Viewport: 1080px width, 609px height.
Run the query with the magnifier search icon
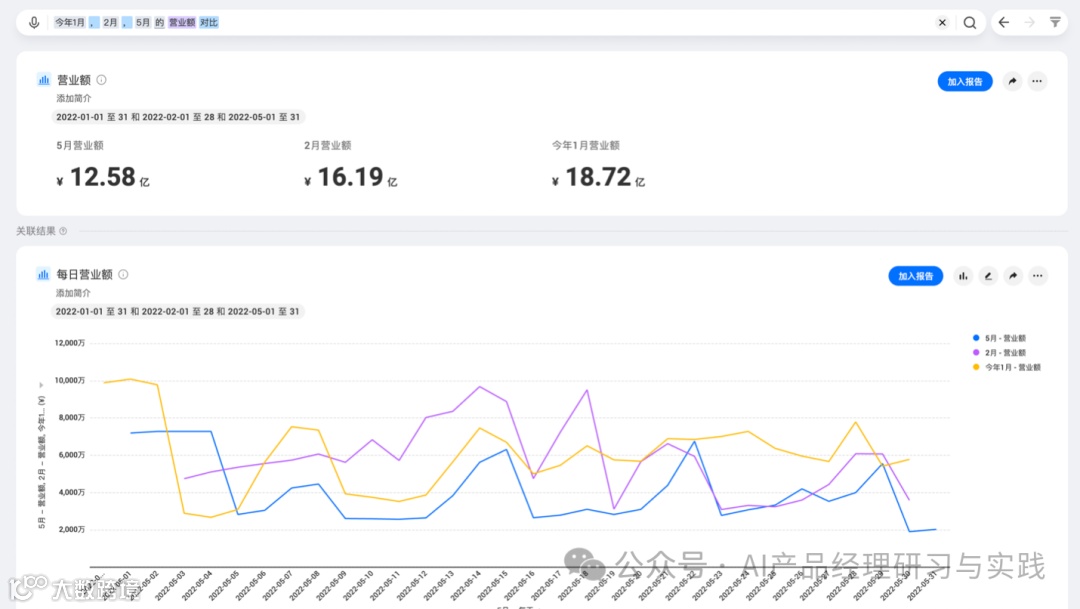[970, 23]
